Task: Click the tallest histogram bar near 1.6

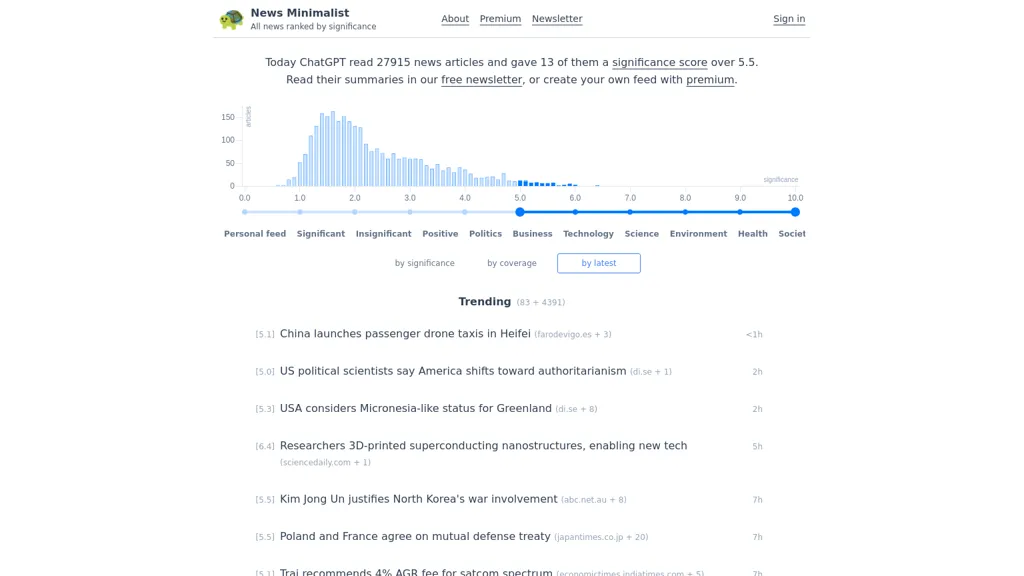Action: tap(333, 149)
